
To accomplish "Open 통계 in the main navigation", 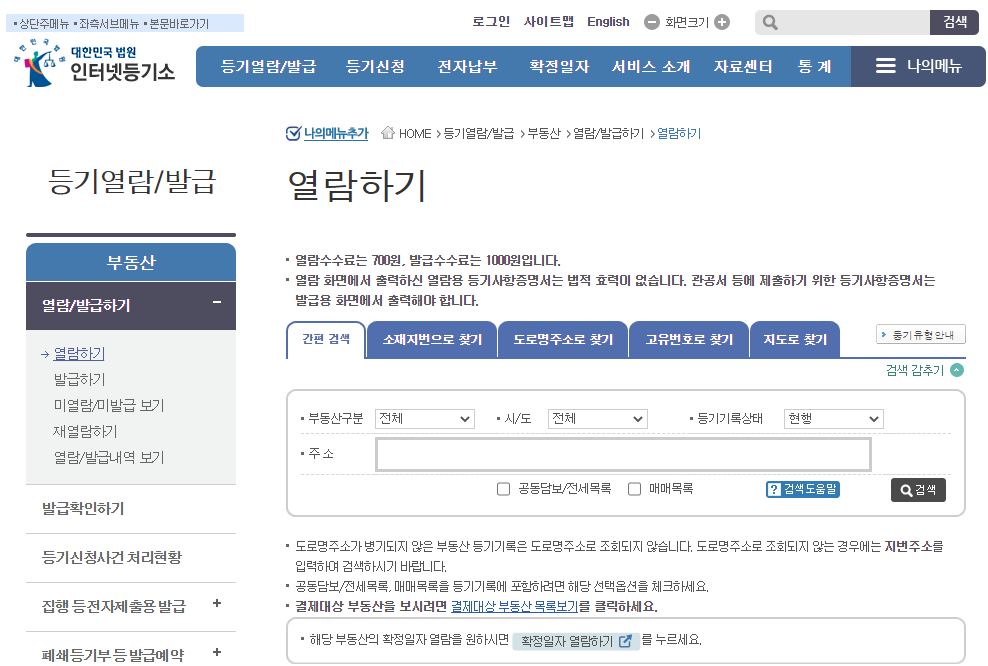I will pos(815,67).
